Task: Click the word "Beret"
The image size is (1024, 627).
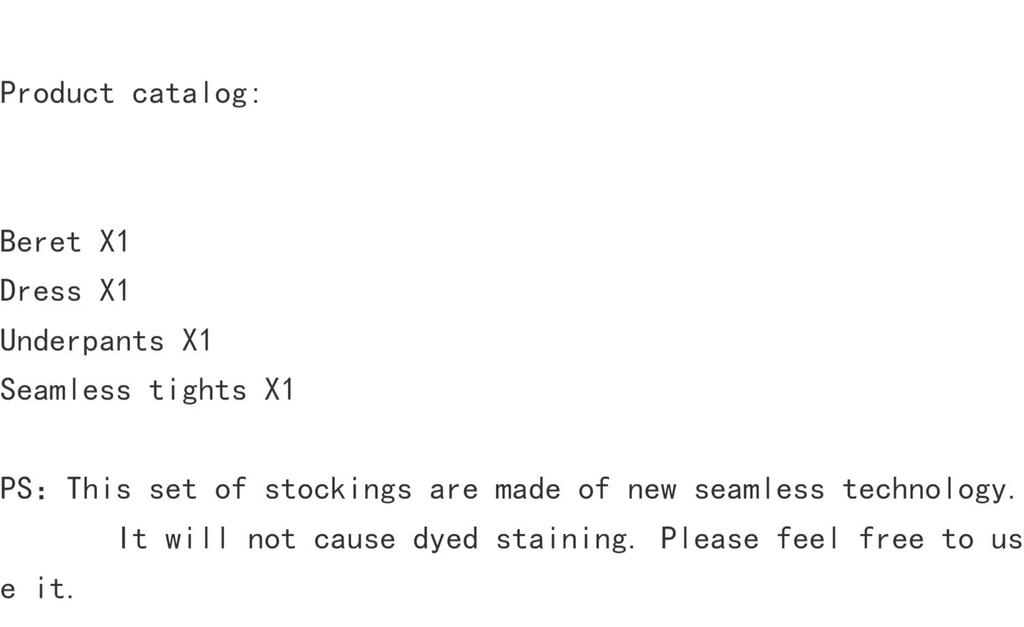Action: point(40,242)
